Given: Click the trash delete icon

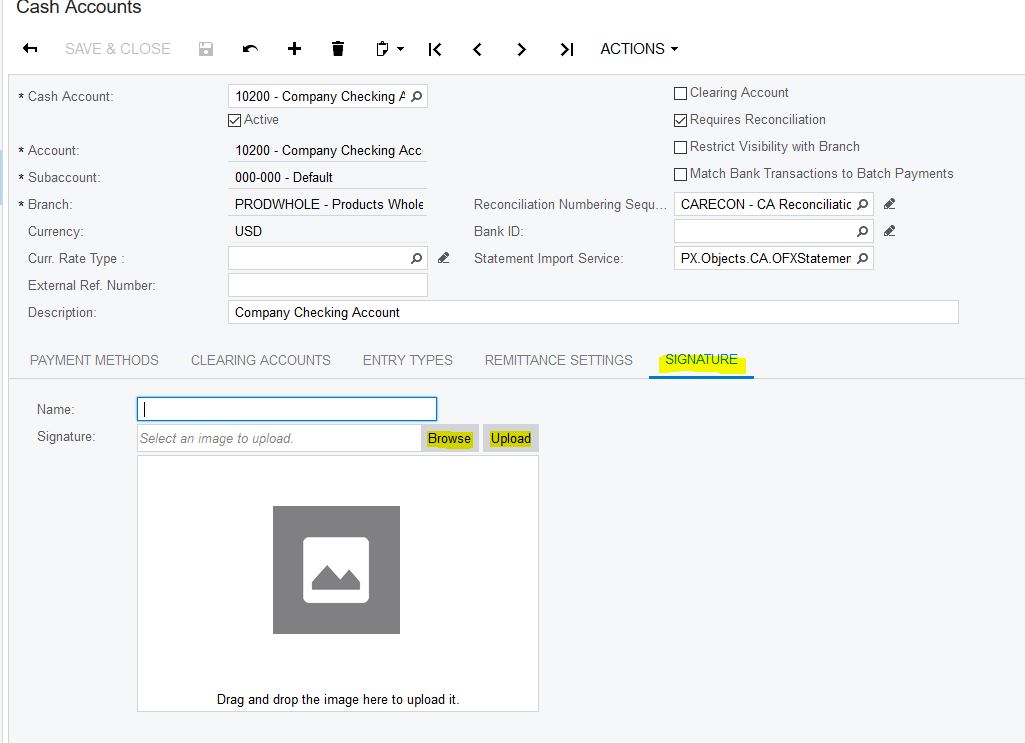Looking at the screenshot, I should click(338, 49).
